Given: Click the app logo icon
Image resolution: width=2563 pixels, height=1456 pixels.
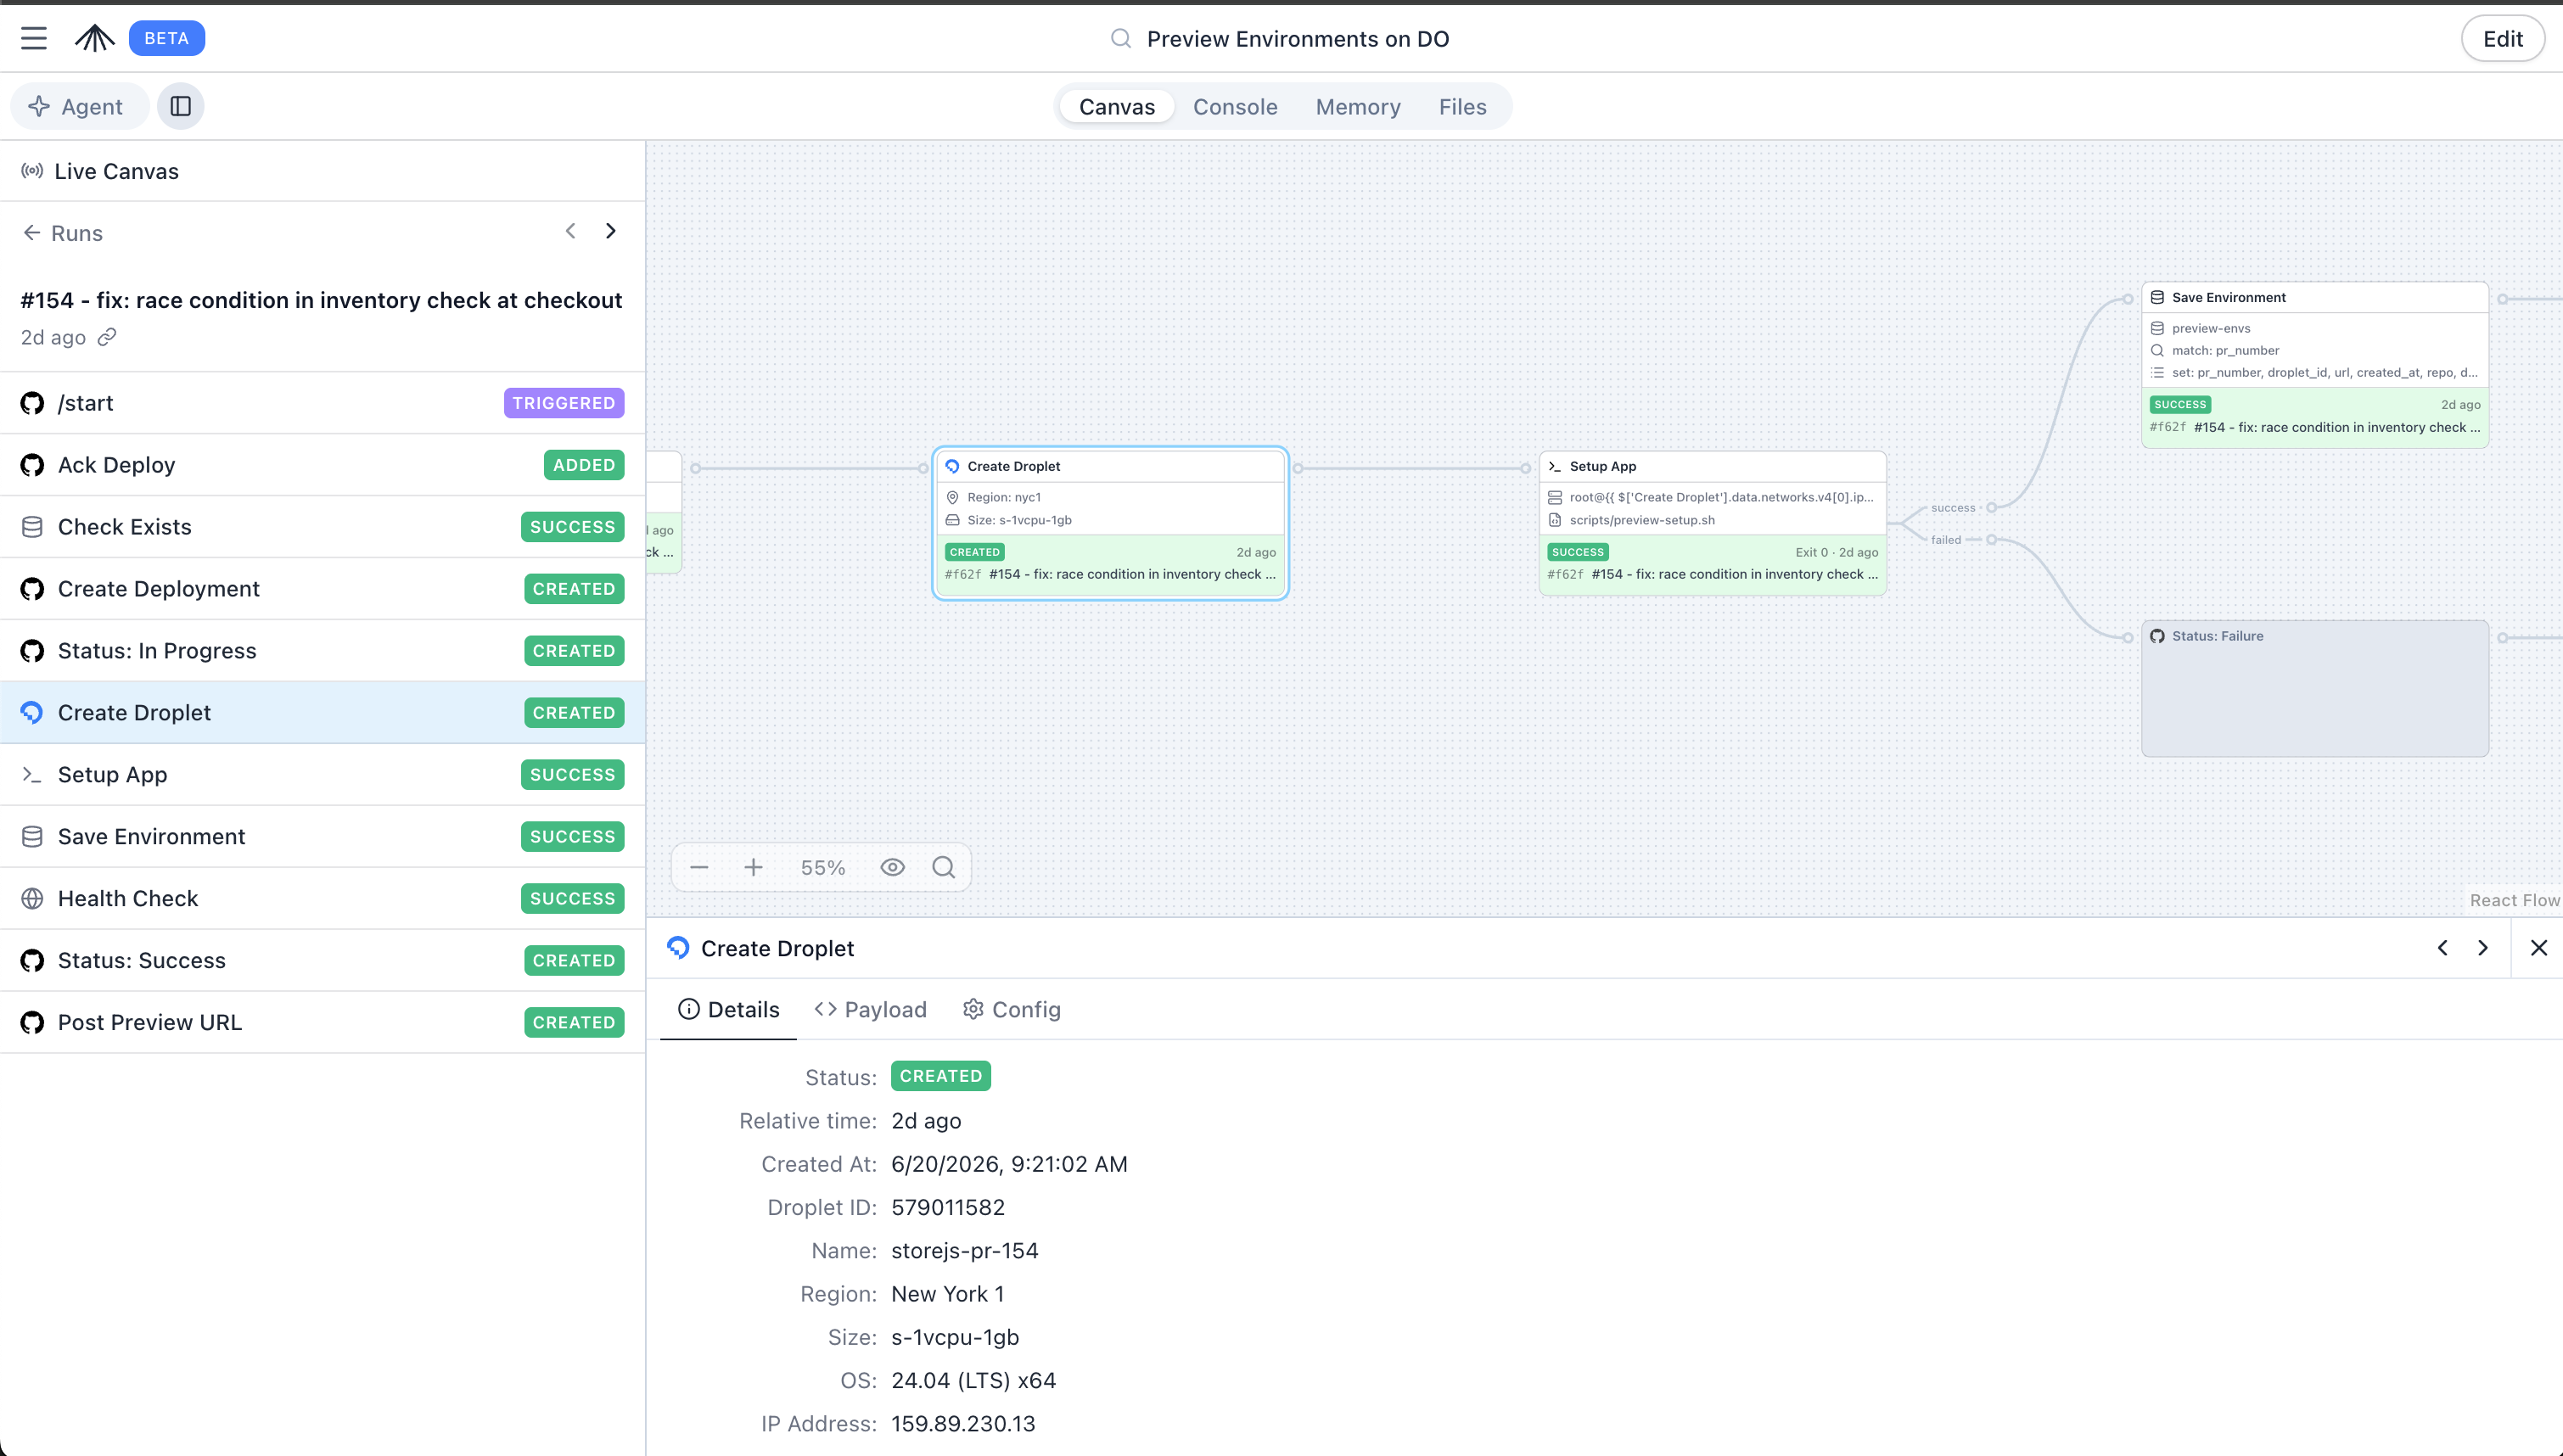Looking at the screenshot, I should (95, 38).
